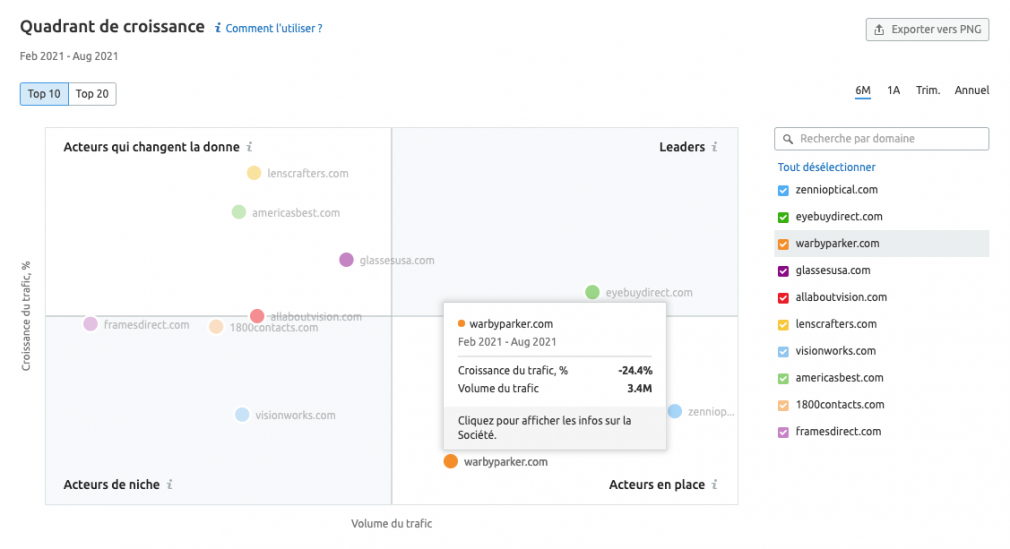Select the warbyparker.com orange data point
This screenshot has height=549, width=1010.
click(x=451, y=461)
